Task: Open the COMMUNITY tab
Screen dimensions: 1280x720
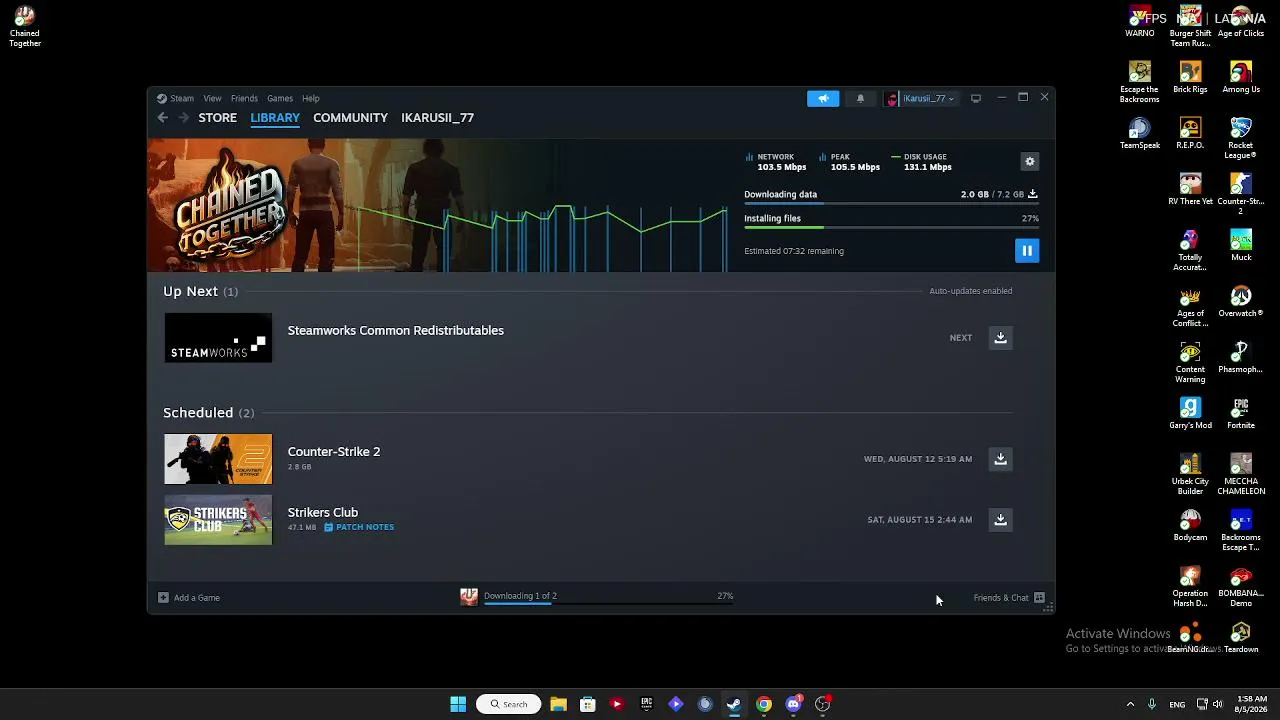Action: [350, 118]
